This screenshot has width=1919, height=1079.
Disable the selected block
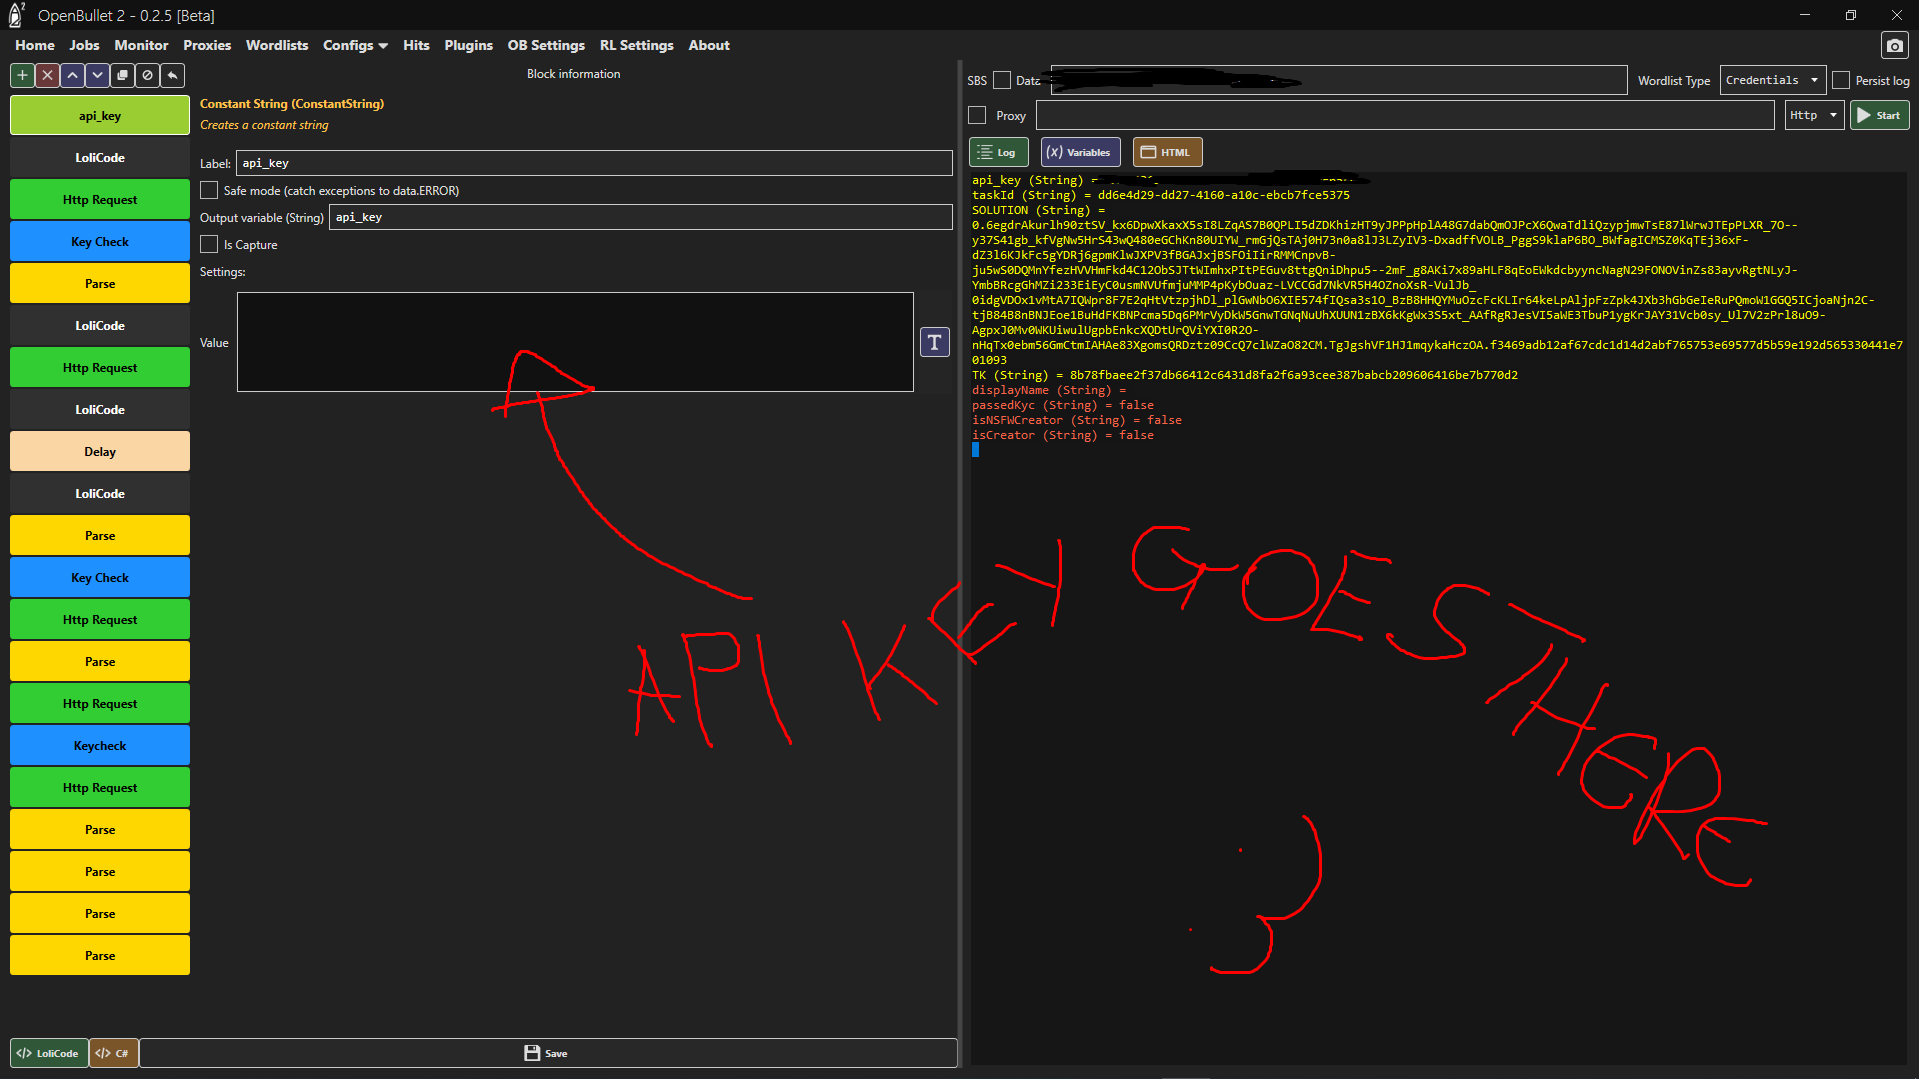tap(147, 75)
